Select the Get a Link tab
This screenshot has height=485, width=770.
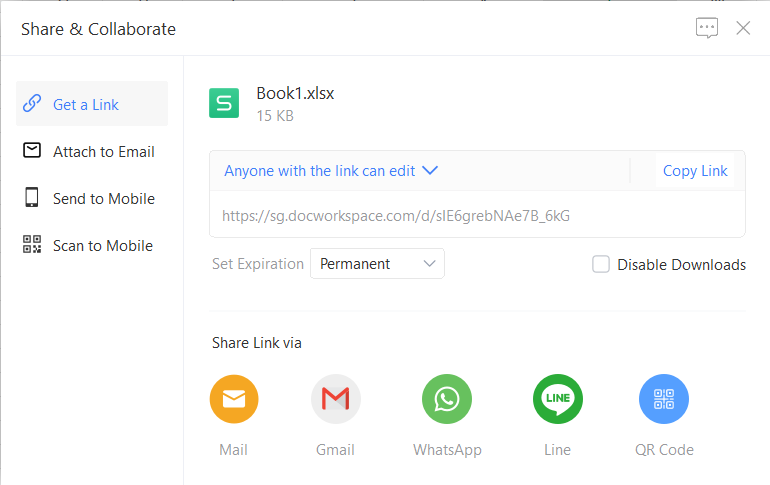pos(92,104)
